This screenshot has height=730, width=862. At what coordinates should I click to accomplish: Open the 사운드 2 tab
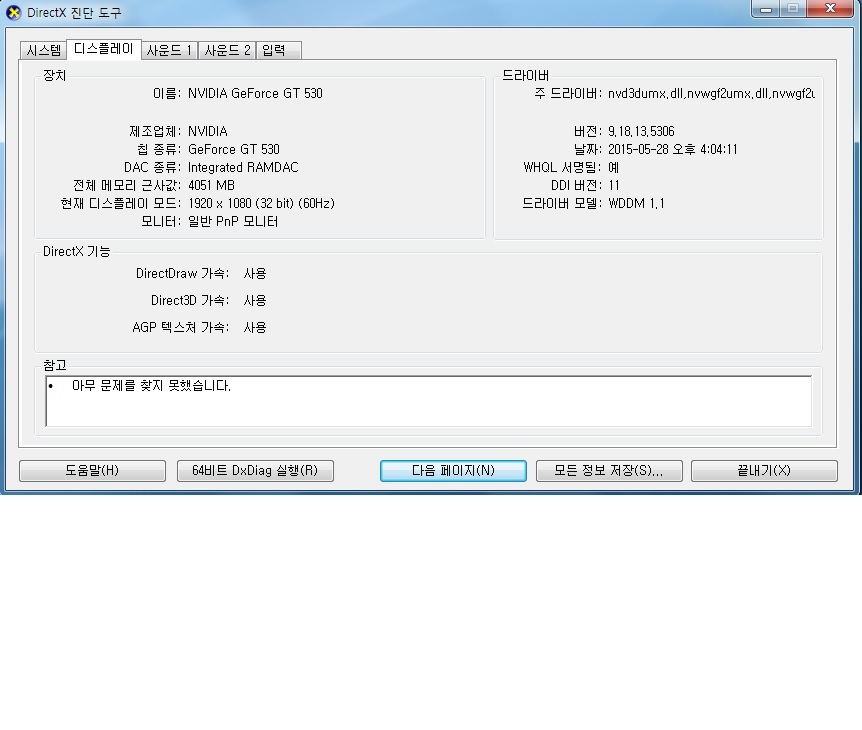[x=227, y=50]
